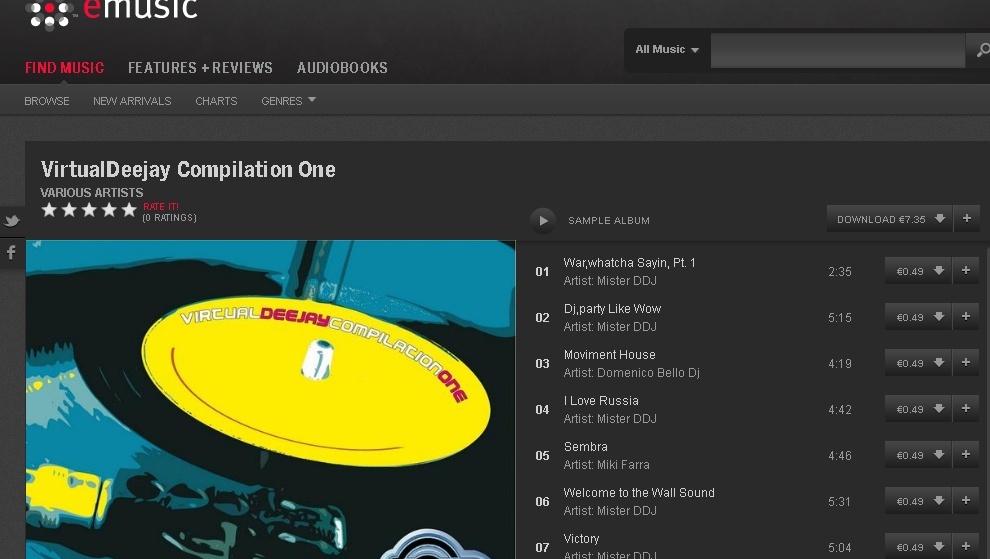Open track title War,whatcha Sayin, Pt. 1
Viewport: 990px width, 559px height.
(629, 263)
